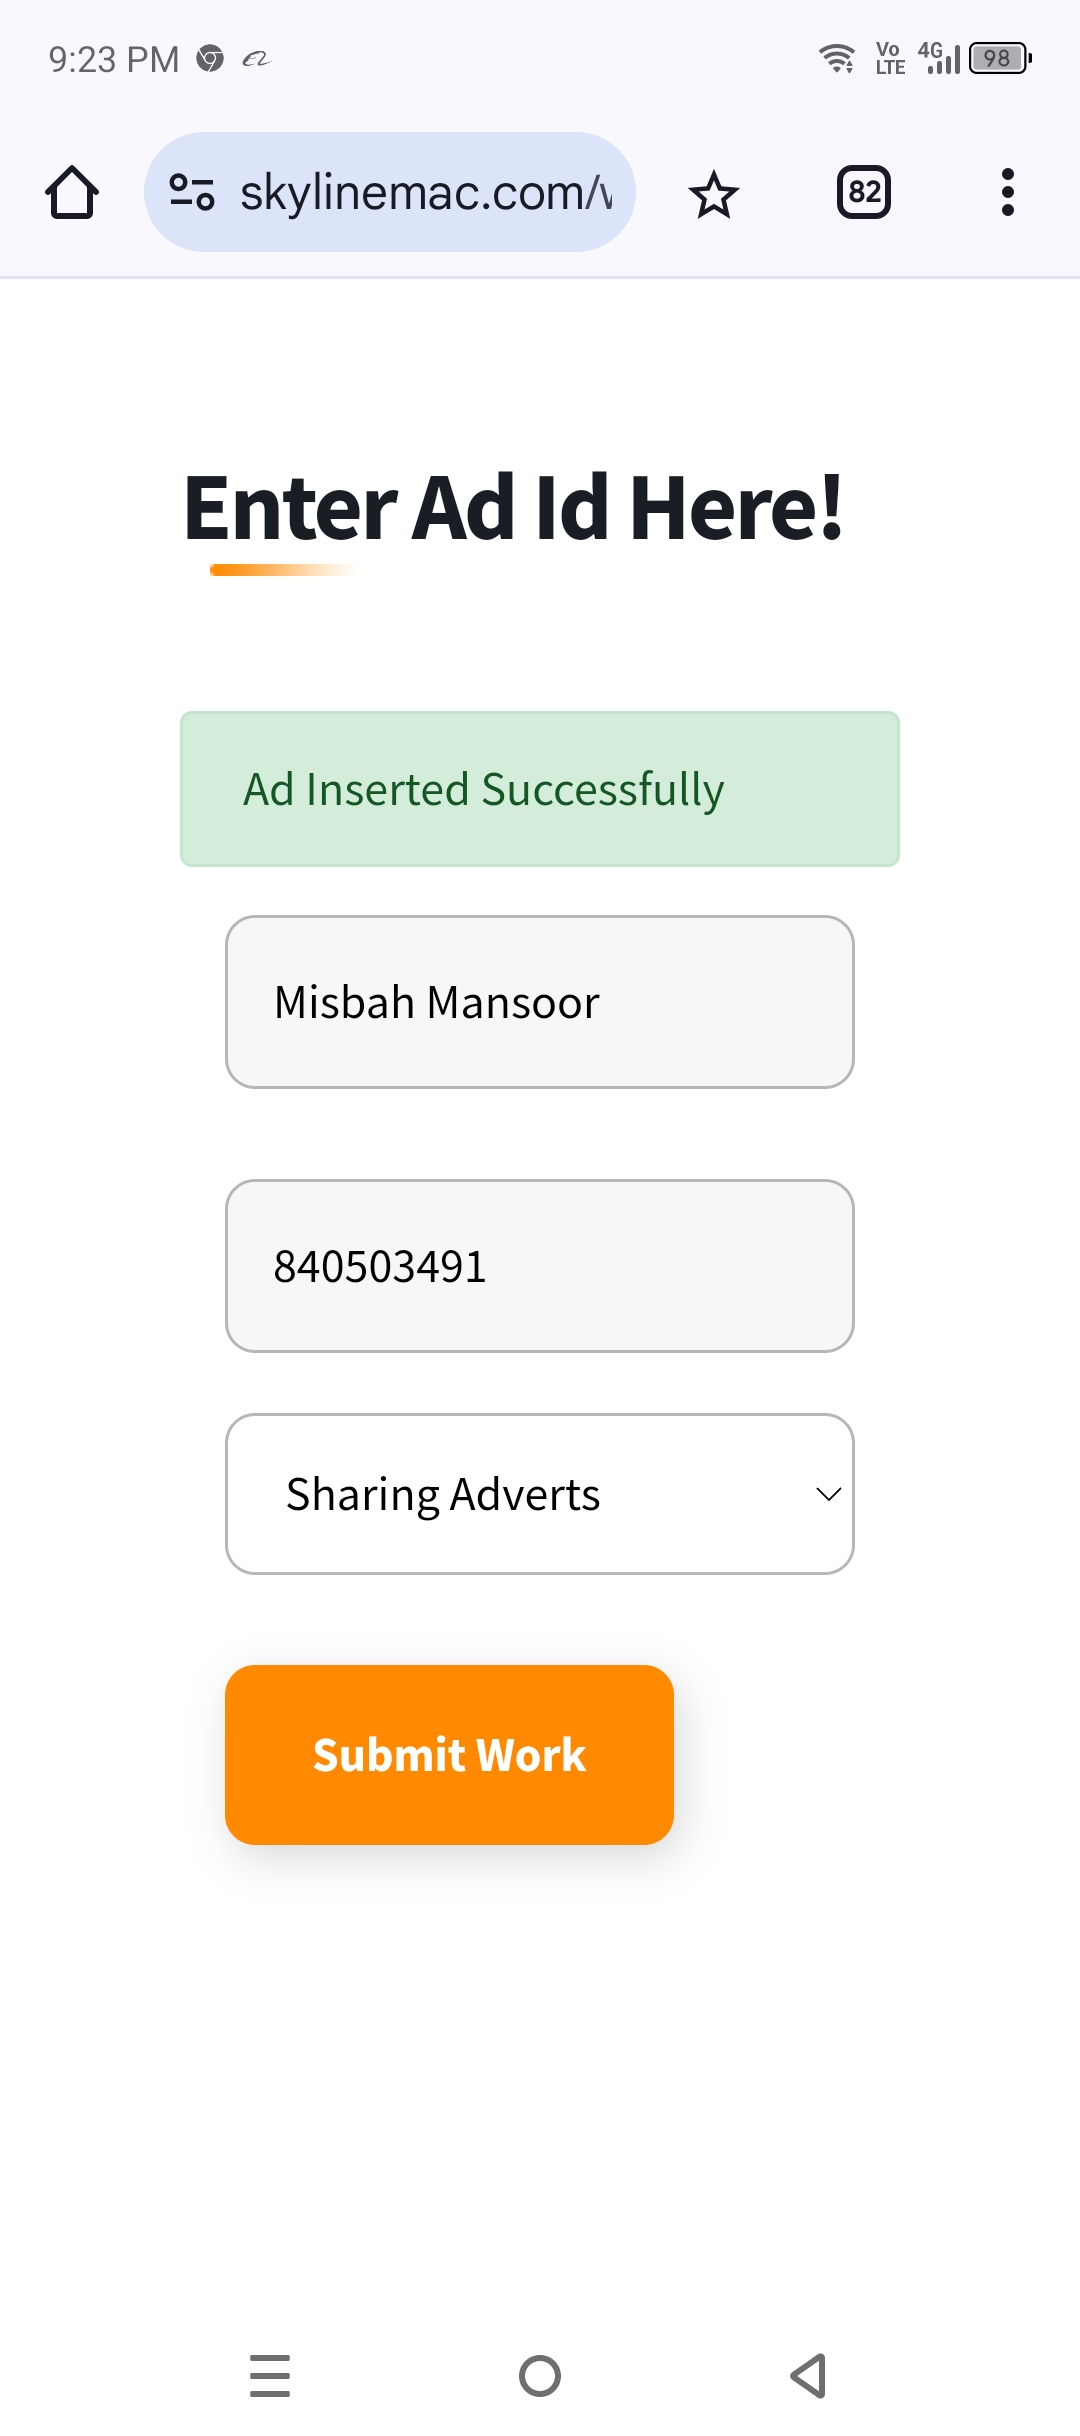This screenshot has width=1080, height=2436.
Task: Open Chrome three-dot overflow menu
Action: [1008, 192]
